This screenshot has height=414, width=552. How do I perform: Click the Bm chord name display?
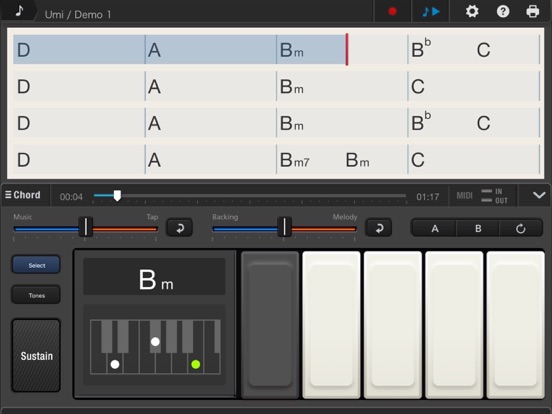click(154, 276)
